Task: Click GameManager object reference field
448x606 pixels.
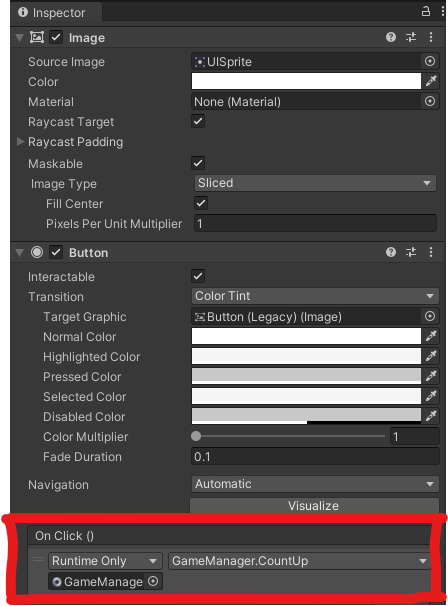Action: click(x=98, y=581)
